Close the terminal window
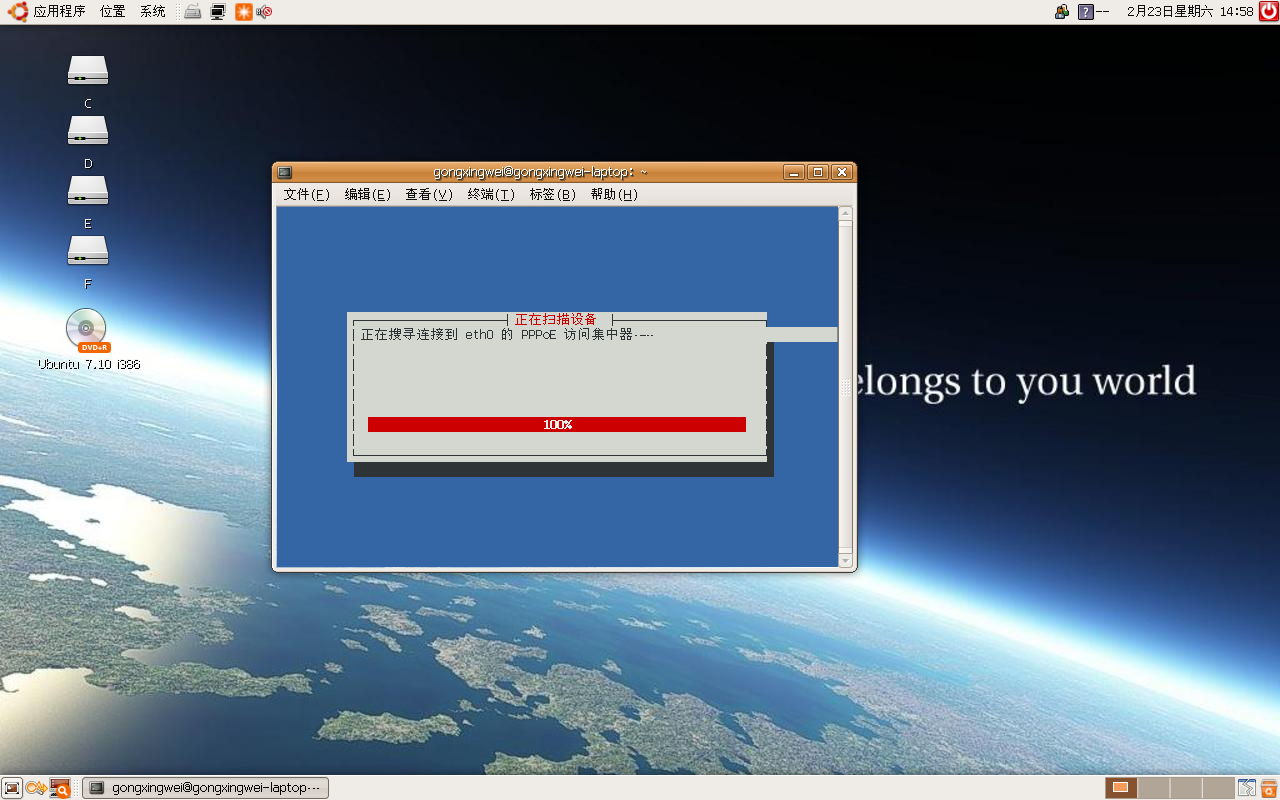Viewport: 1280px width, 800px height. [x=842, y=172]
